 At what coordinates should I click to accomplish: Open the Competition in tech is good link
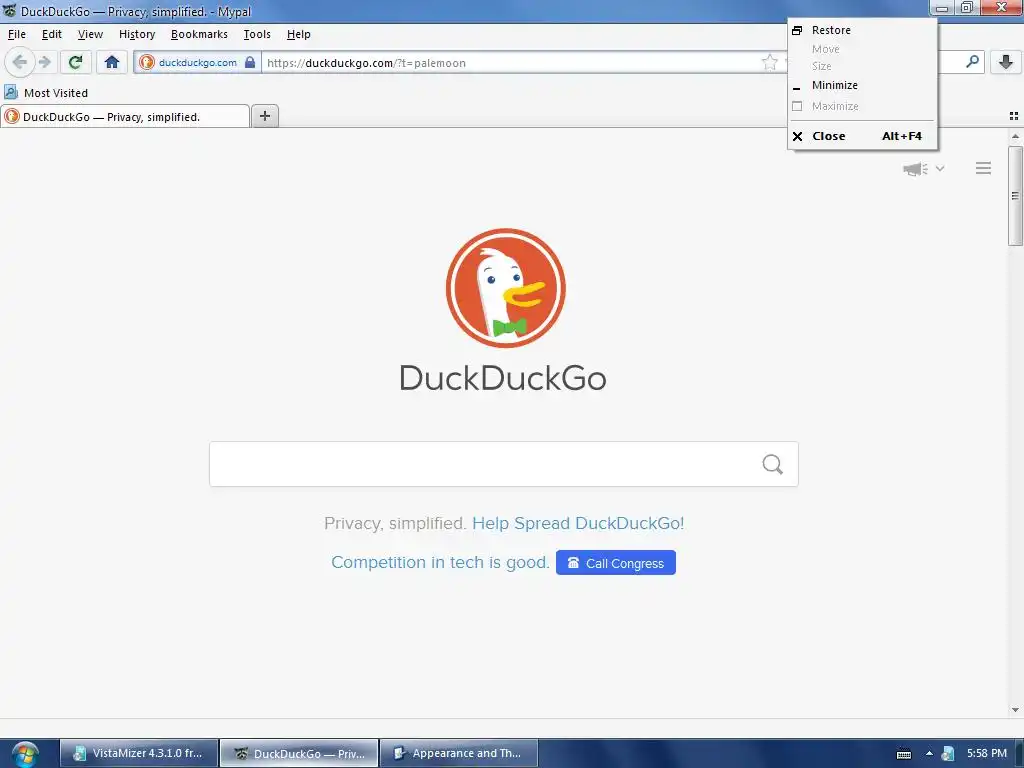(x=440, y=562)
